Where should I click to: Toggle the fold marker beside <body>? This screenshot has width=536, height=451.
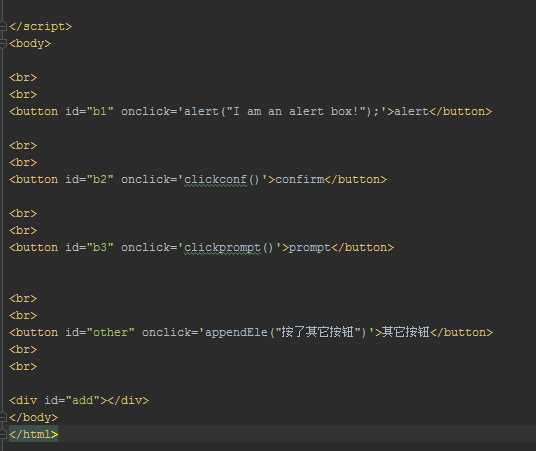click(3, 43)
